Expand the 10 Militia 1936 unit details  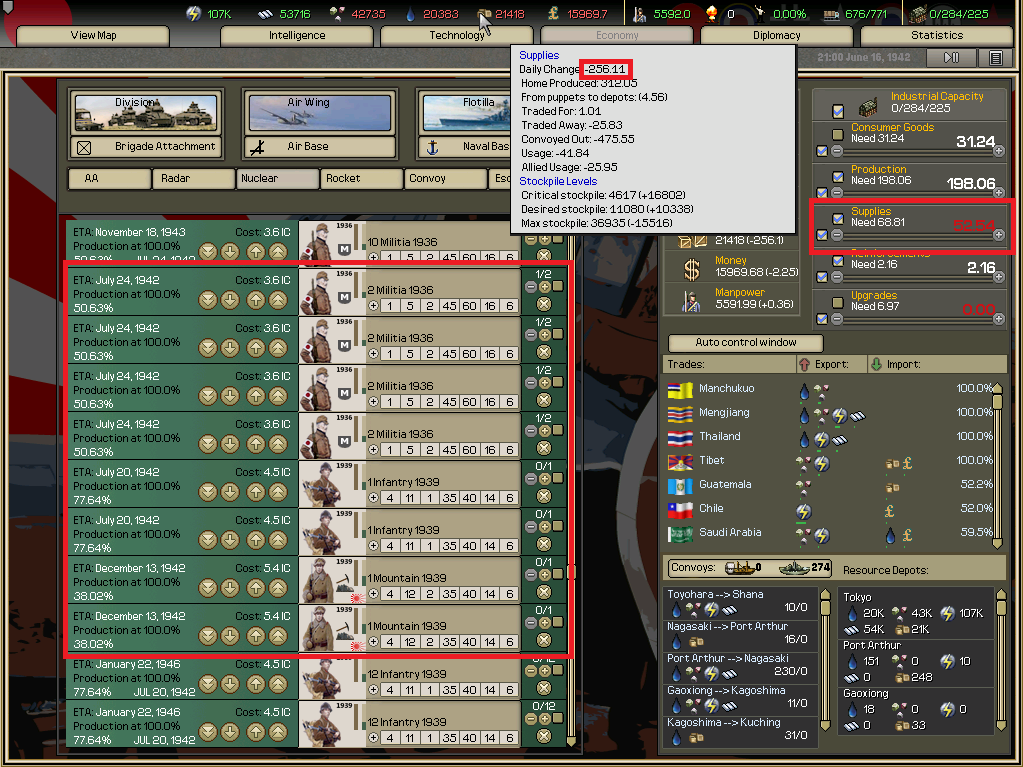(x=373, y=257)
